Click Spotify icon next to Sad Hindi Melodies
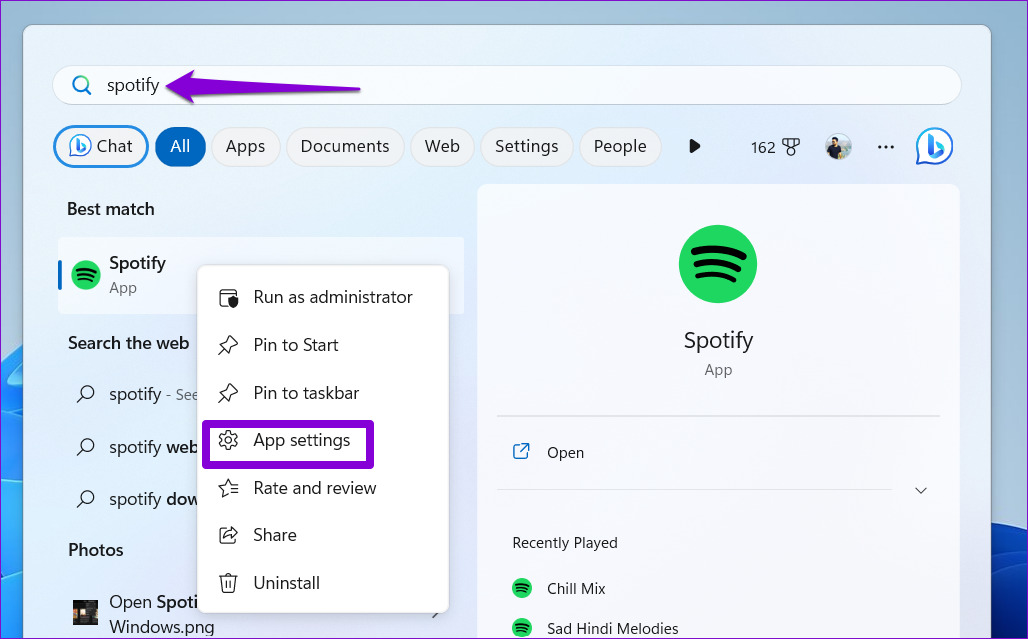Viewport: 1028px width, 639px height. pyautogui.click(x=522, y=628)
